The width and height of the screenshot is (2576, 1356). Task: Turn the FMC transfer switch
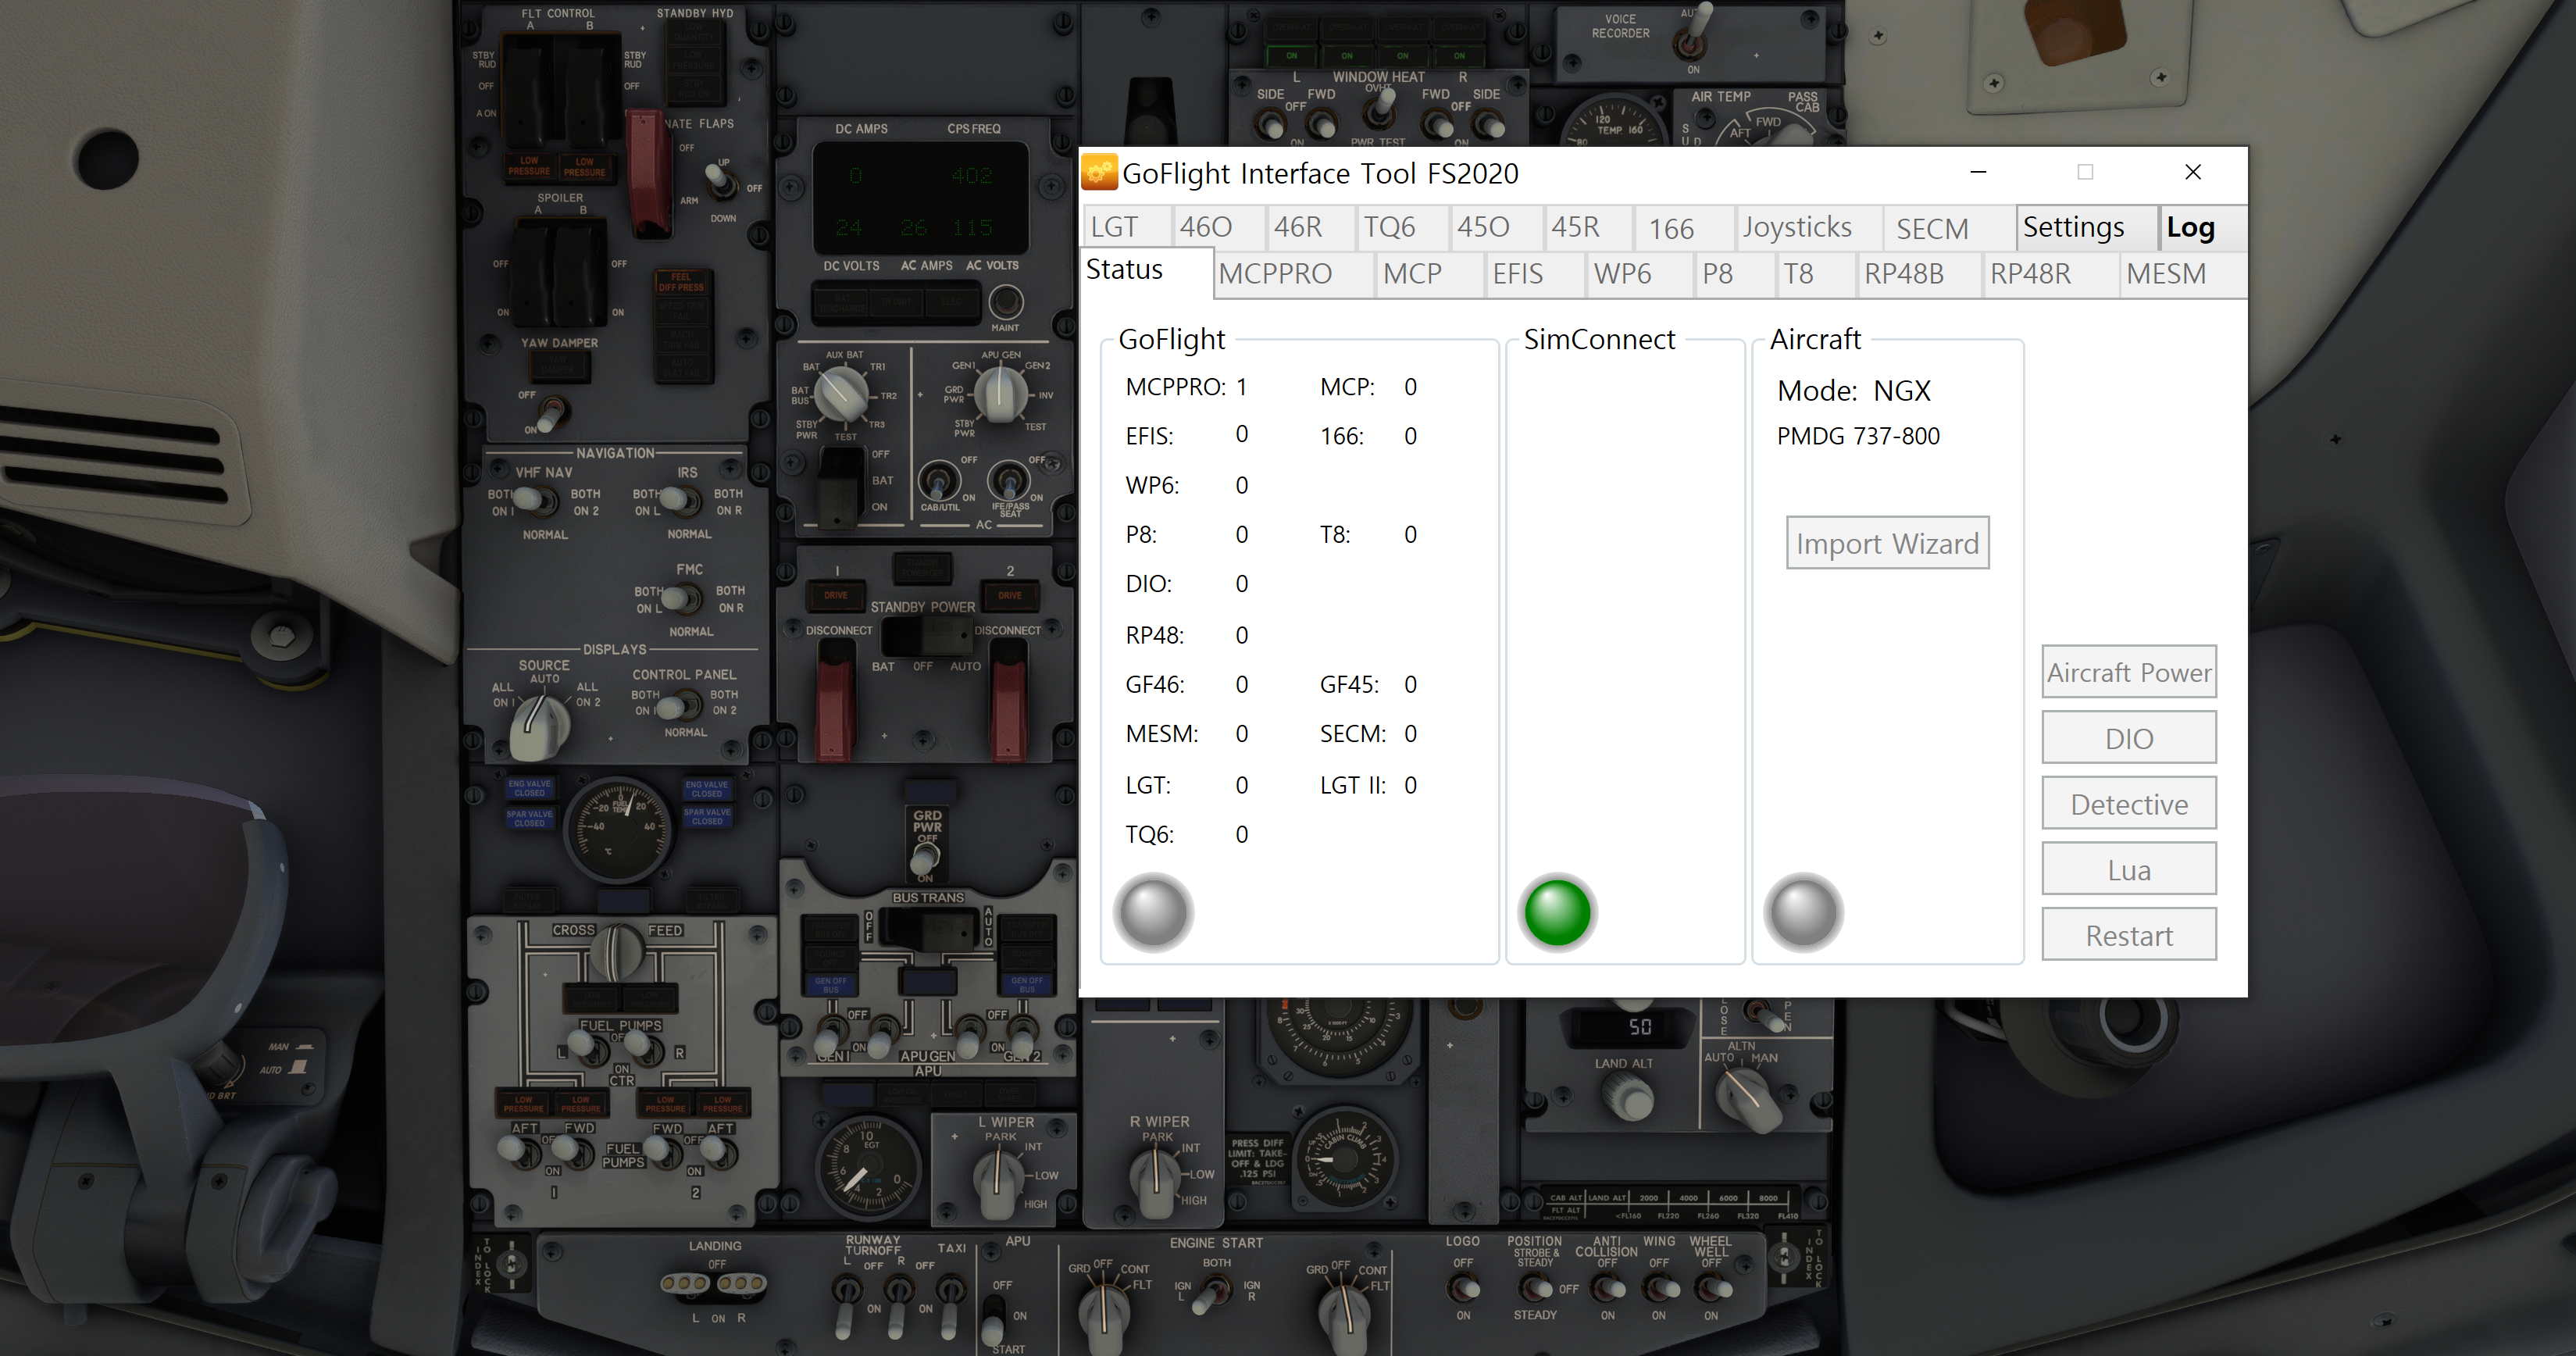coord(681,599)
